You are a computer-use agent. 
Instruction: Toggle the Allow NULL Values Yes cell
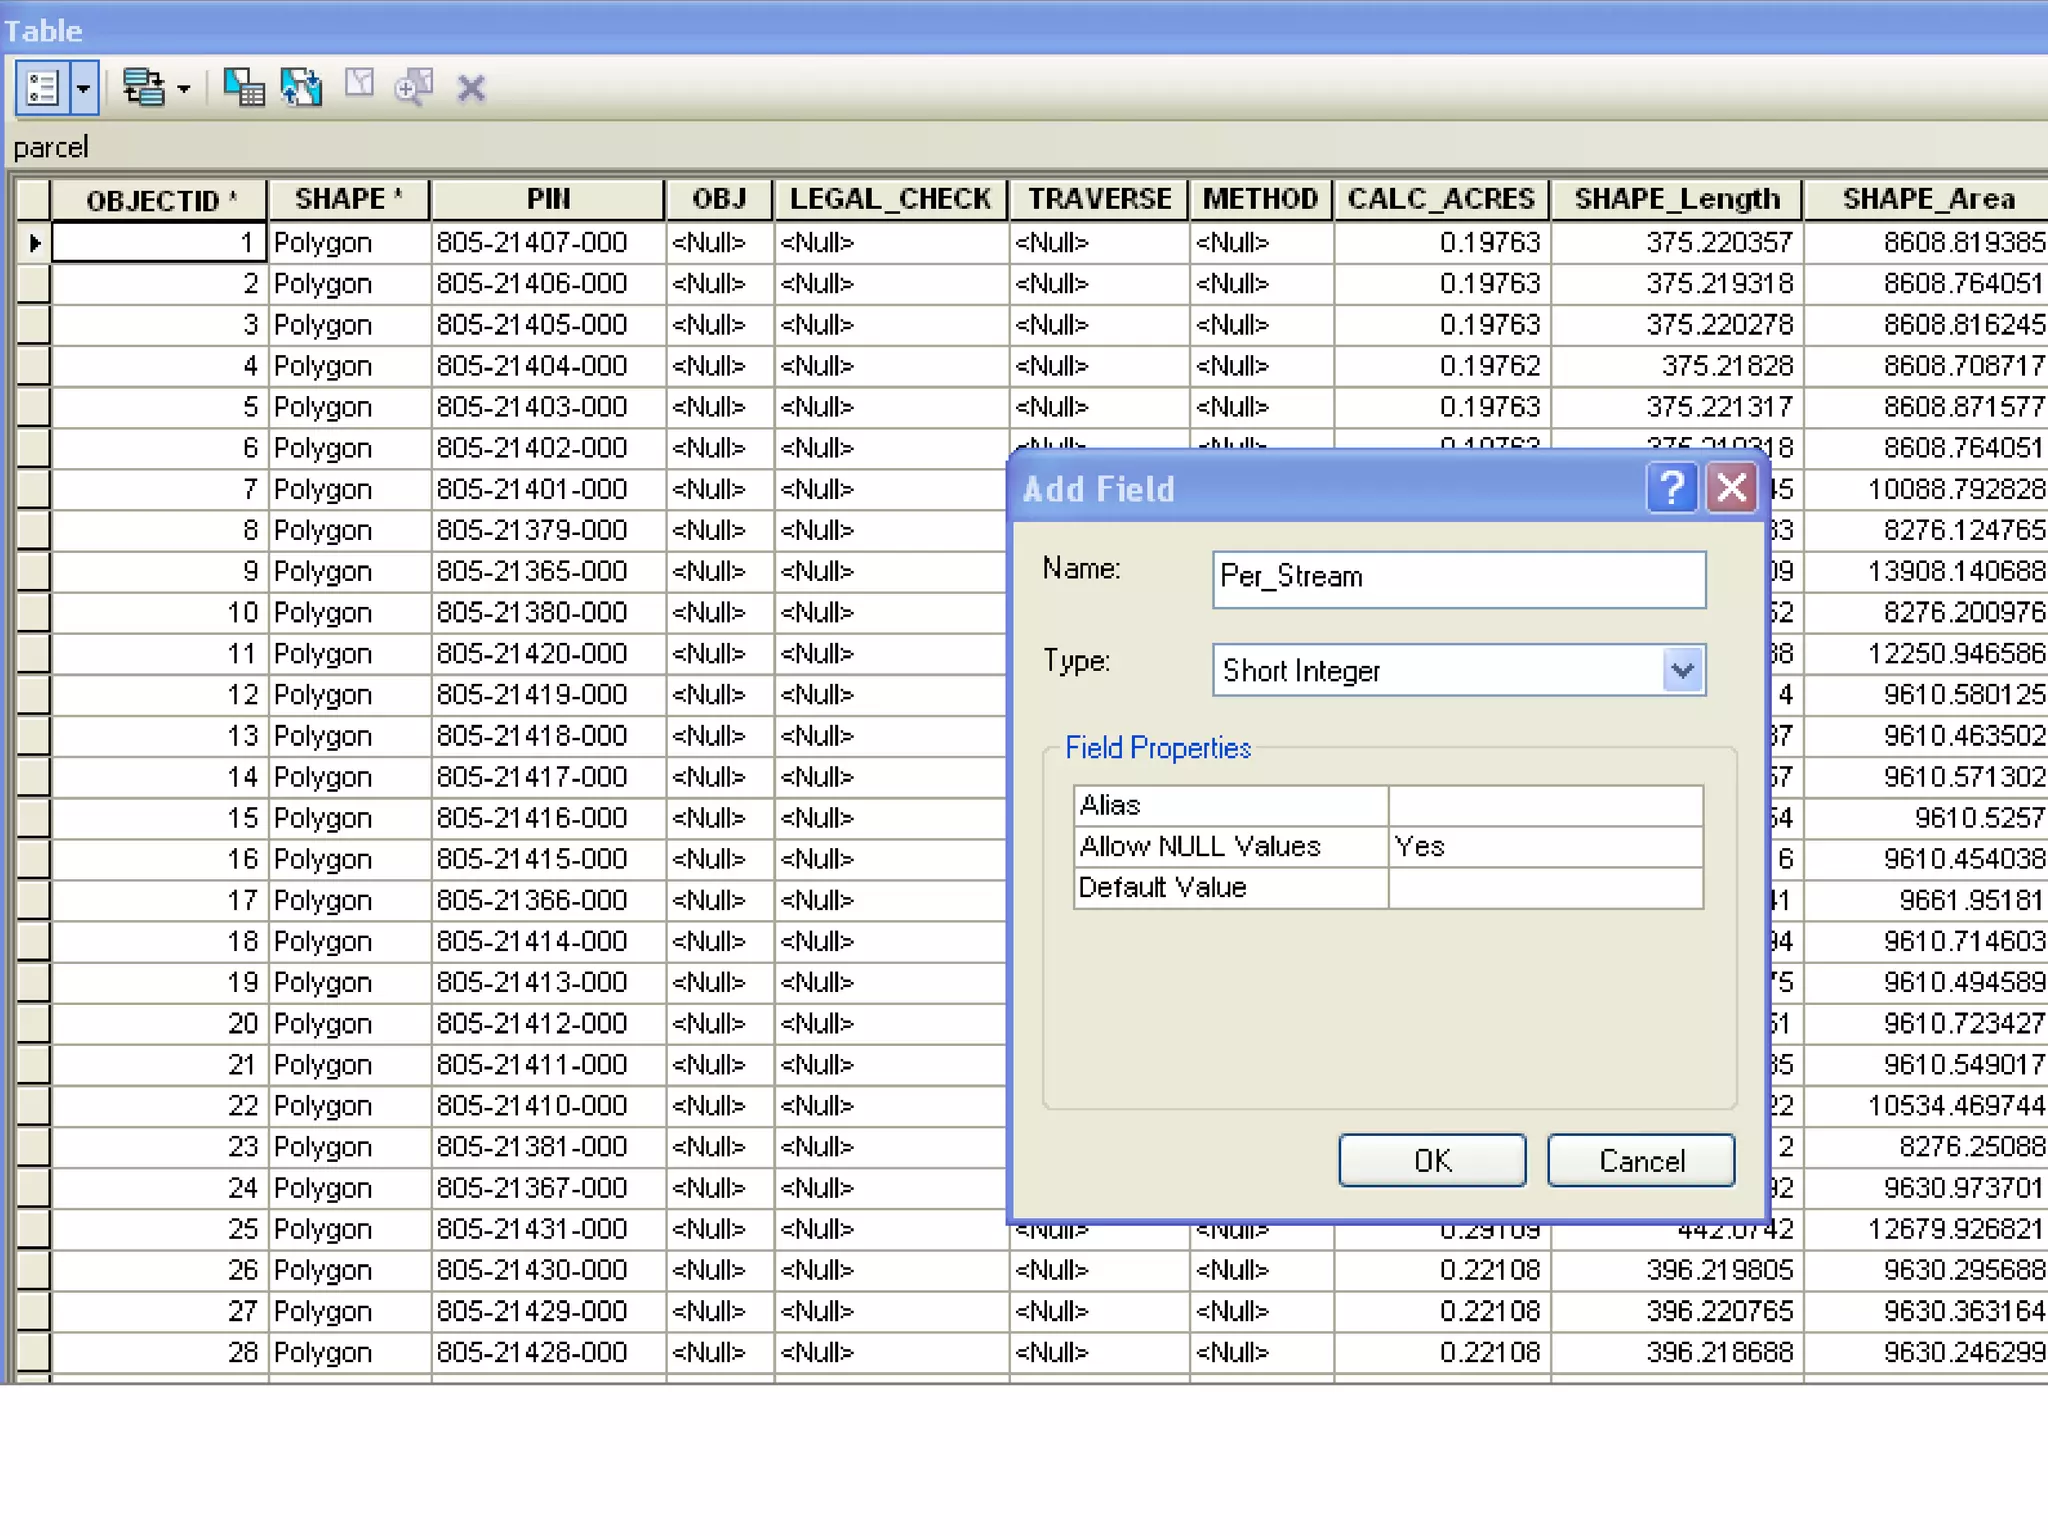[x=1545, y=847]
